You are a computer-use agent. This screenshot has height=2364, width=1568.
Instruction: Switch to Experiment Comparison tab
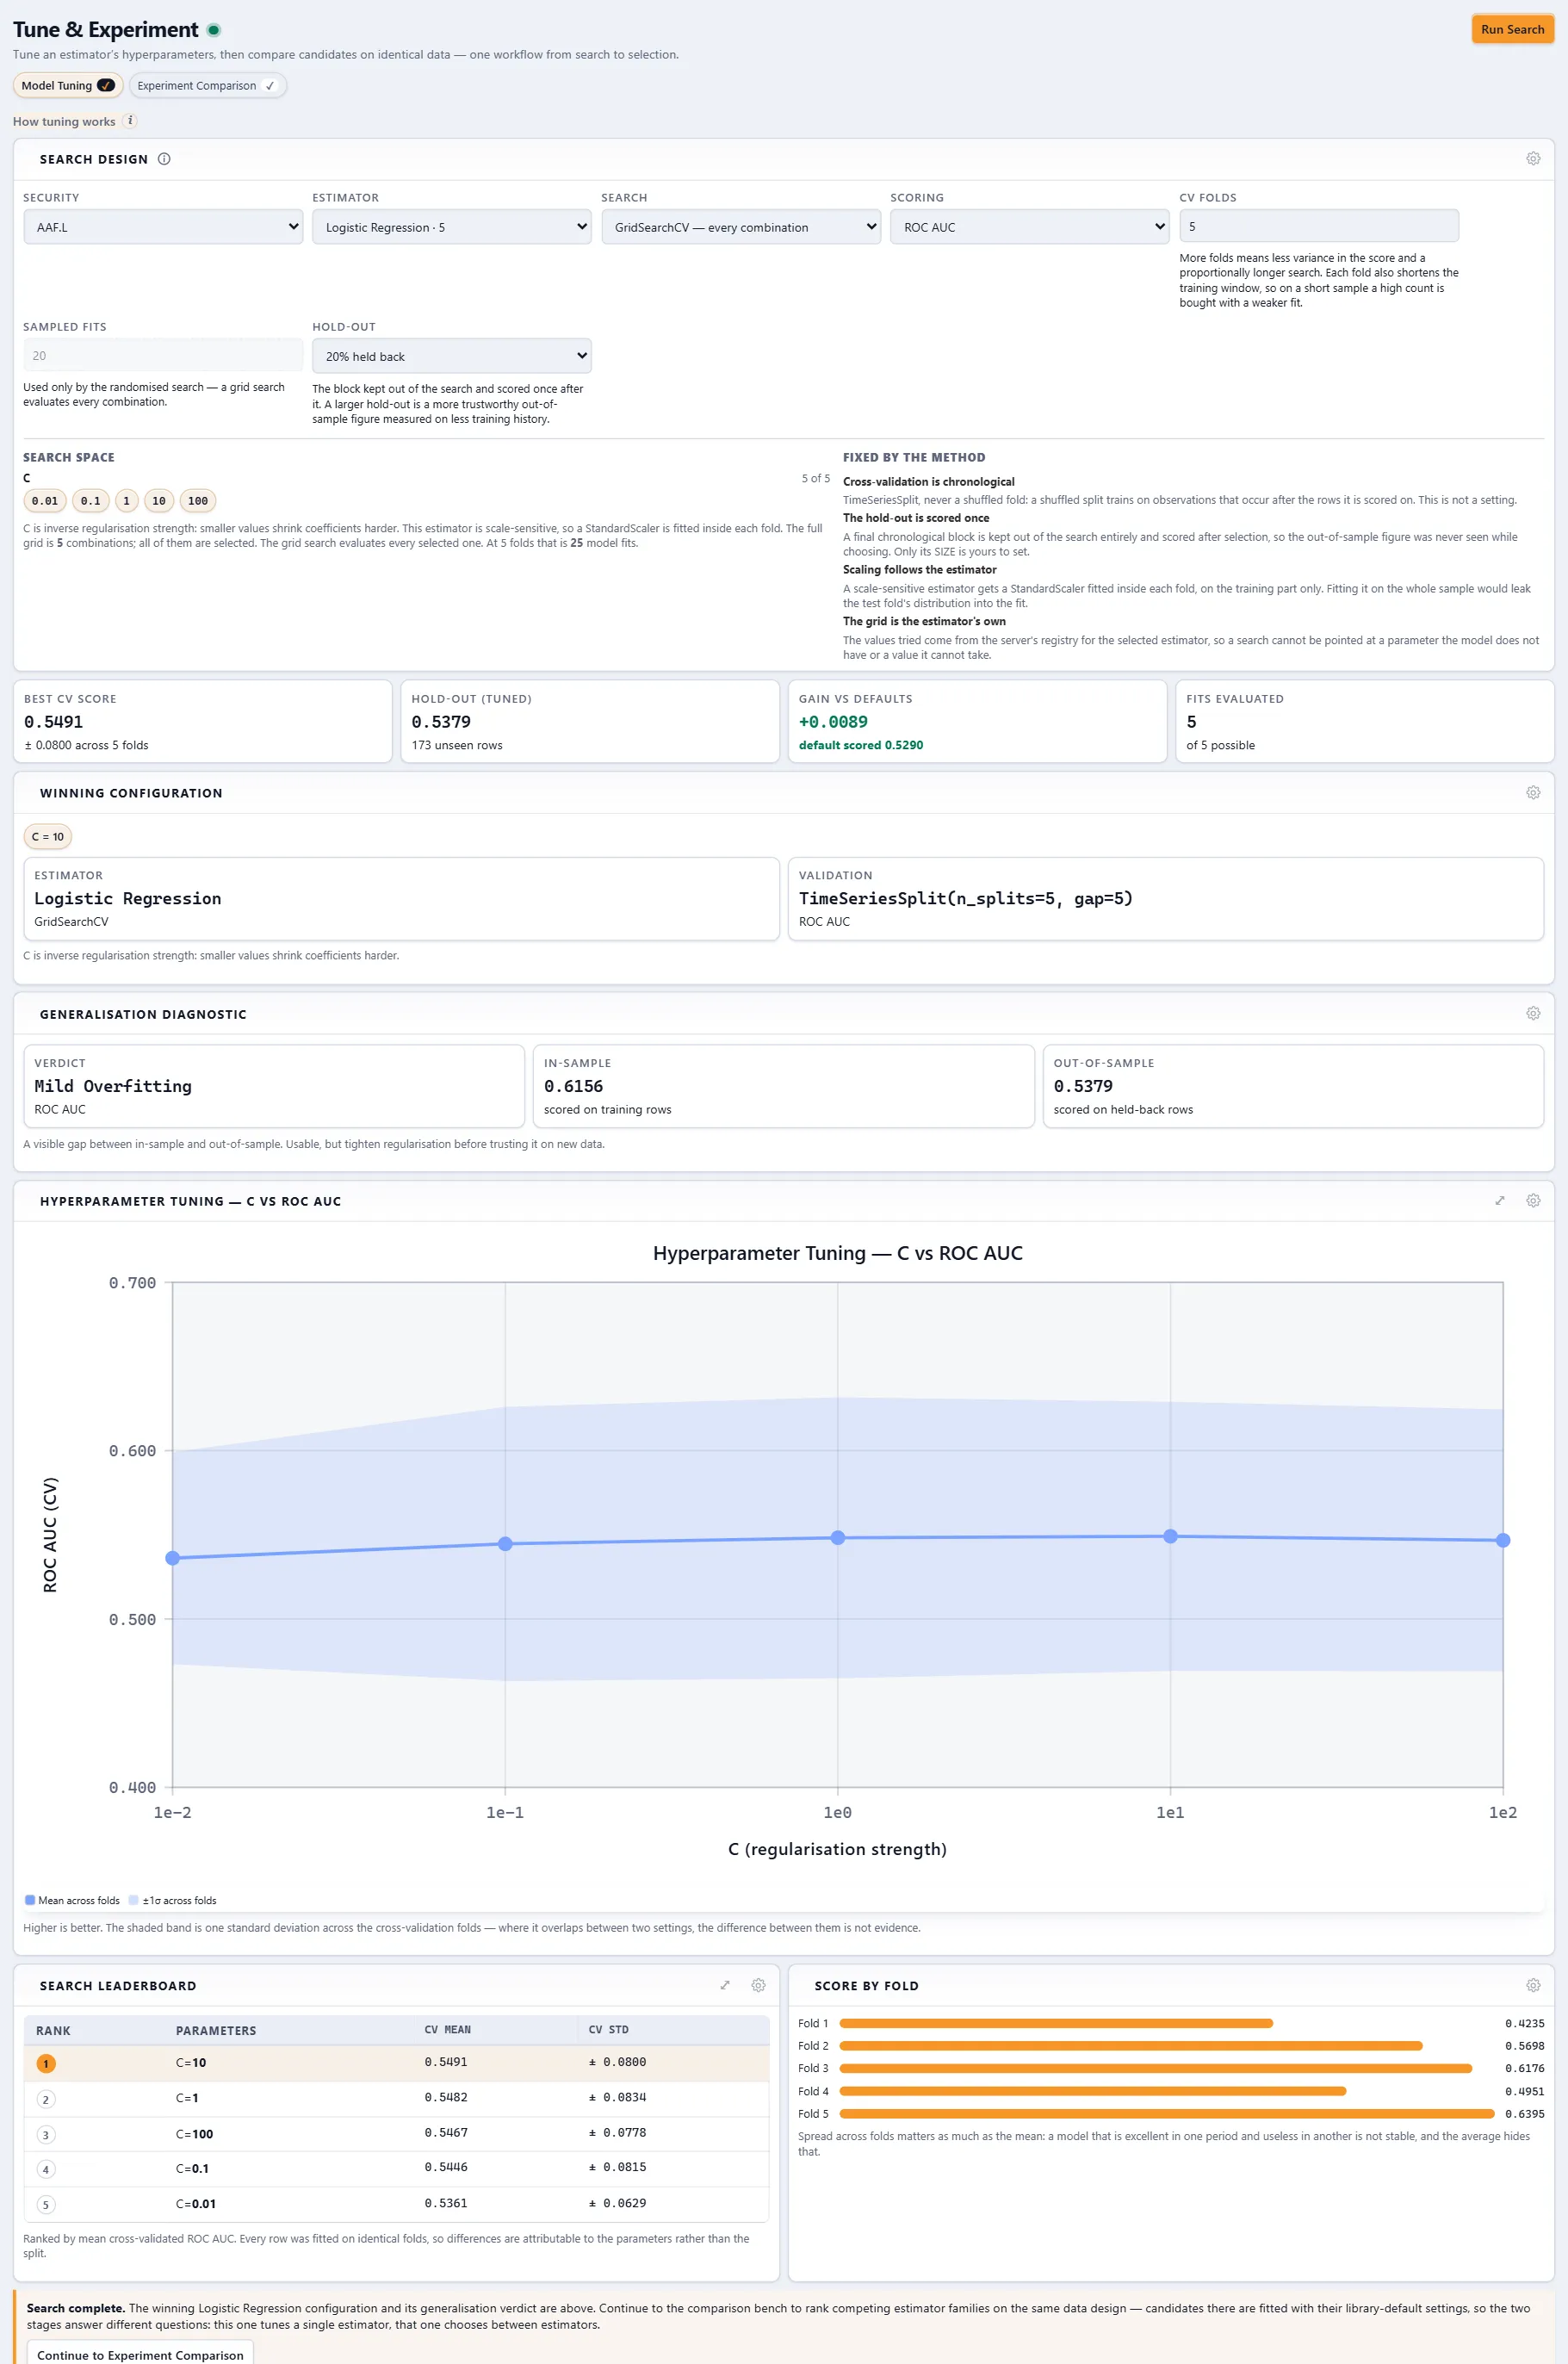207,86
